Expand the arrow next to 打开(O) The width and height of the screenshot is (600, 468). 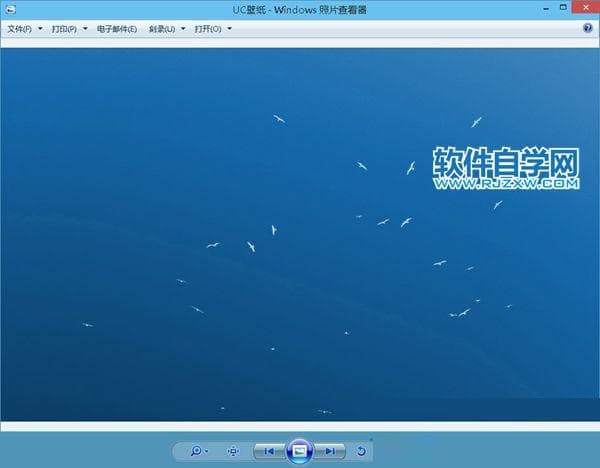click(230, 29)
